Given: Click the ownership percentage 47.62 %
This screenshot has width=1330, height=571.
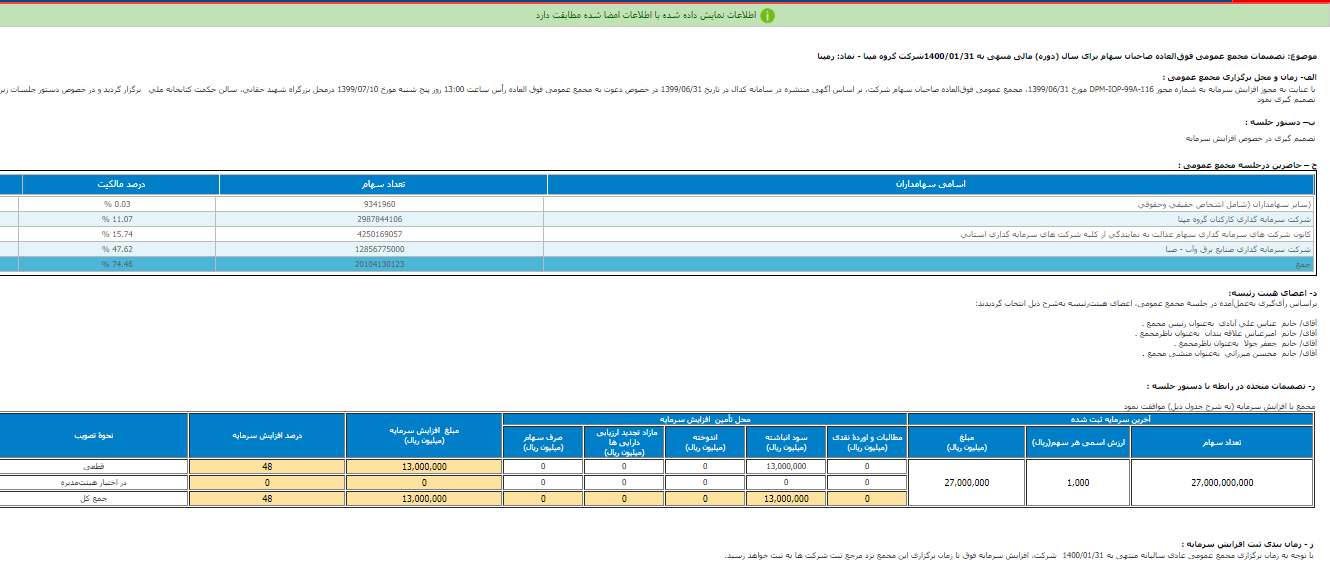Looking at the screenshot, I should click(119, 249).
